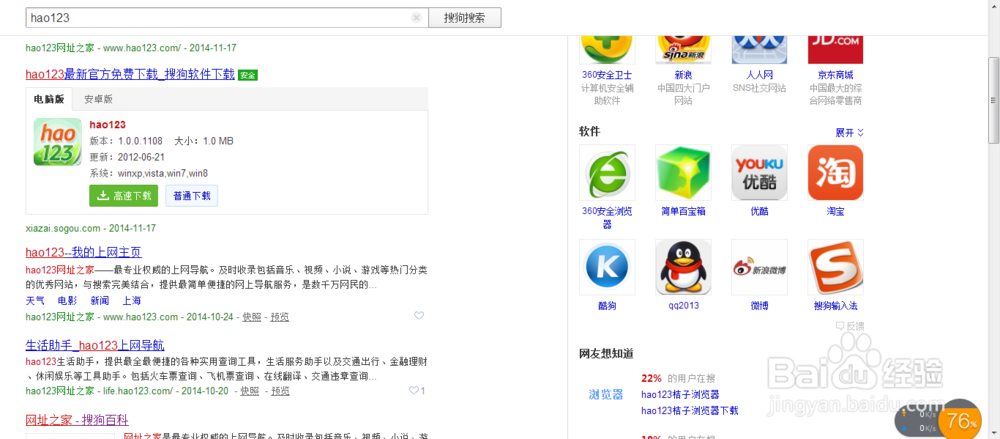Click the page vertical scrollbar thumb
Image resolution: width=1000 pixels, height=439 pixels.
[994, 100]
